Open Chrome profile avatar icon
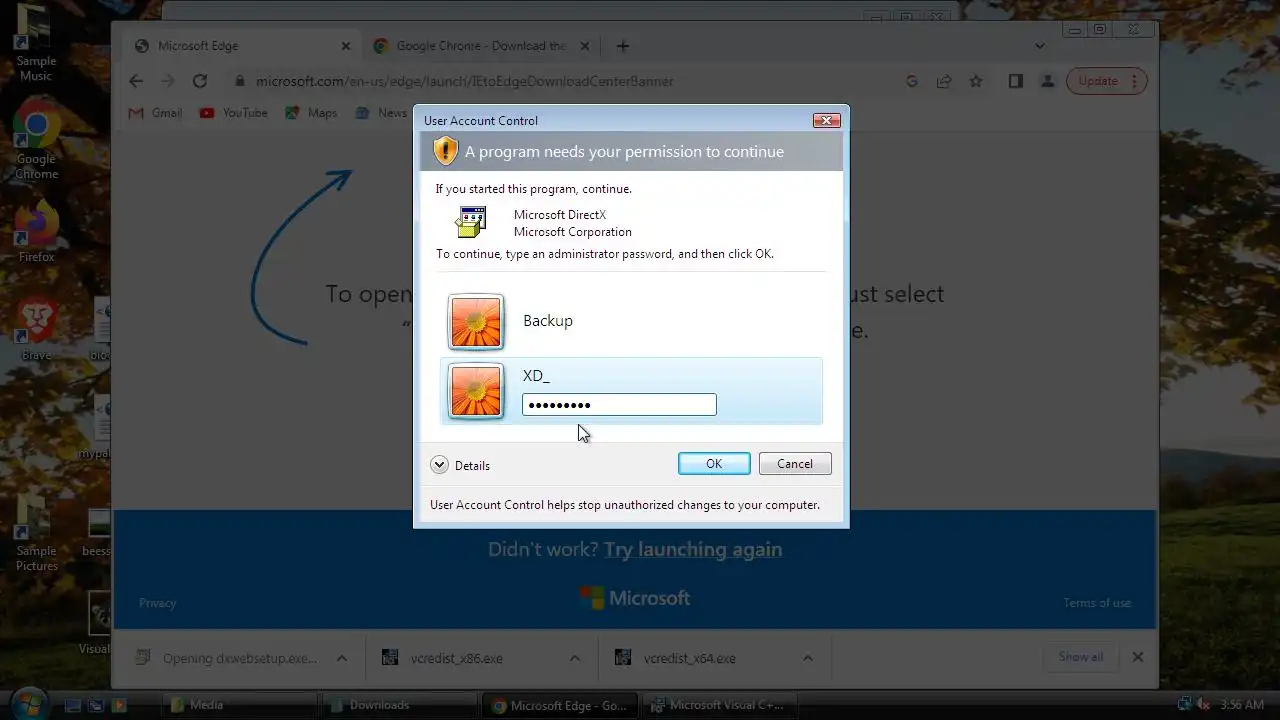This screenshot has height=720, width=1280. [1047, 81]
